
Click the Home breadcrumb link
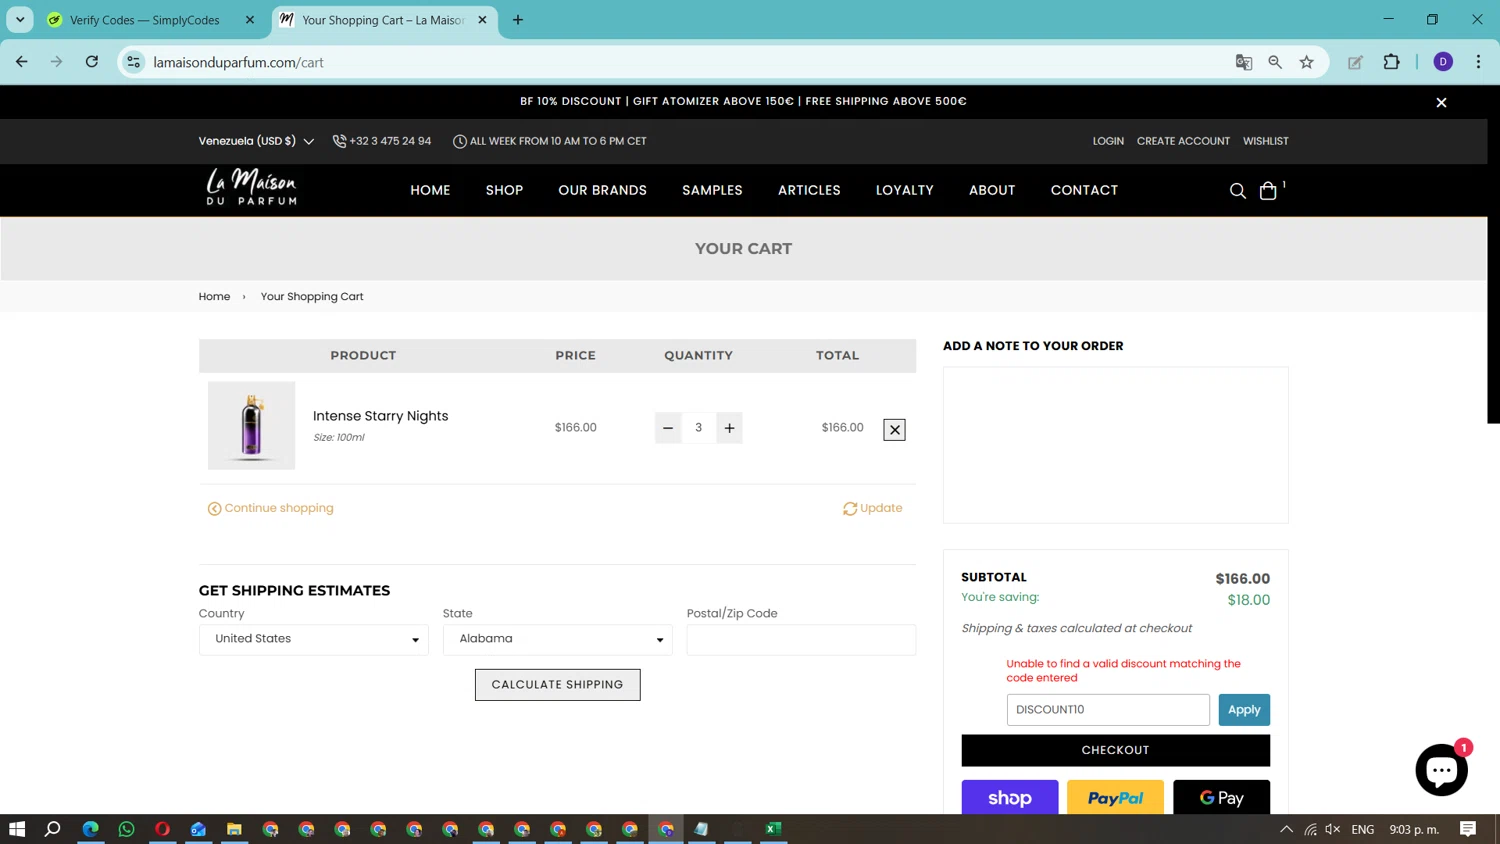coord(214,297)
